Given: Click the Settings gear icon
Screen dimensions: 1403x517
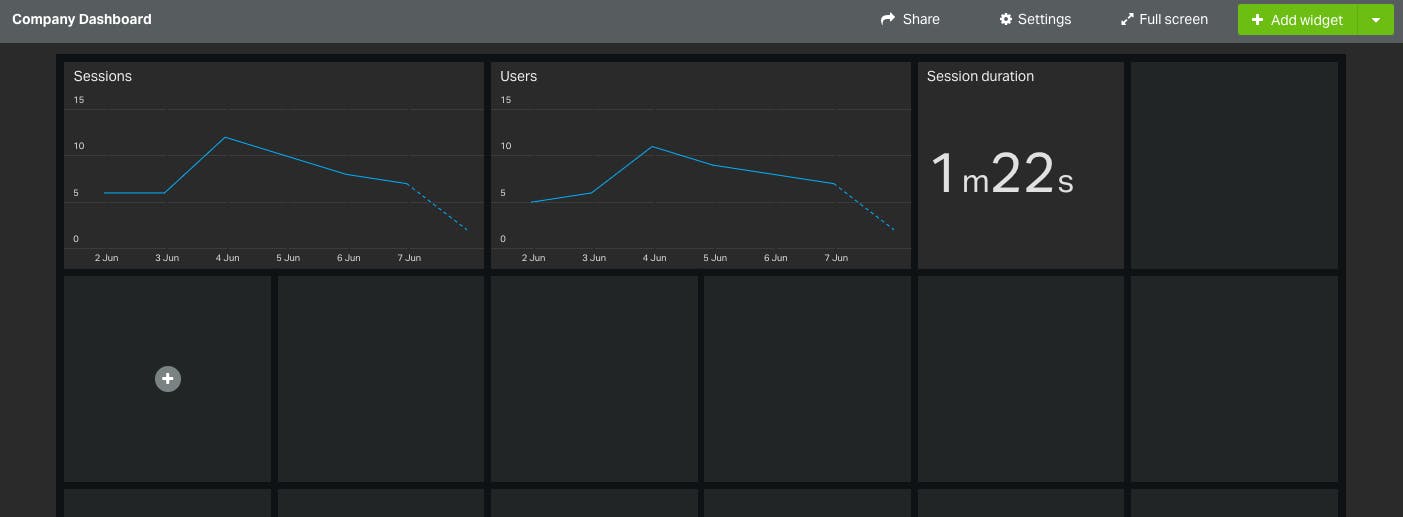Looking at the screenshot, I should click(x=1006, y=19).
